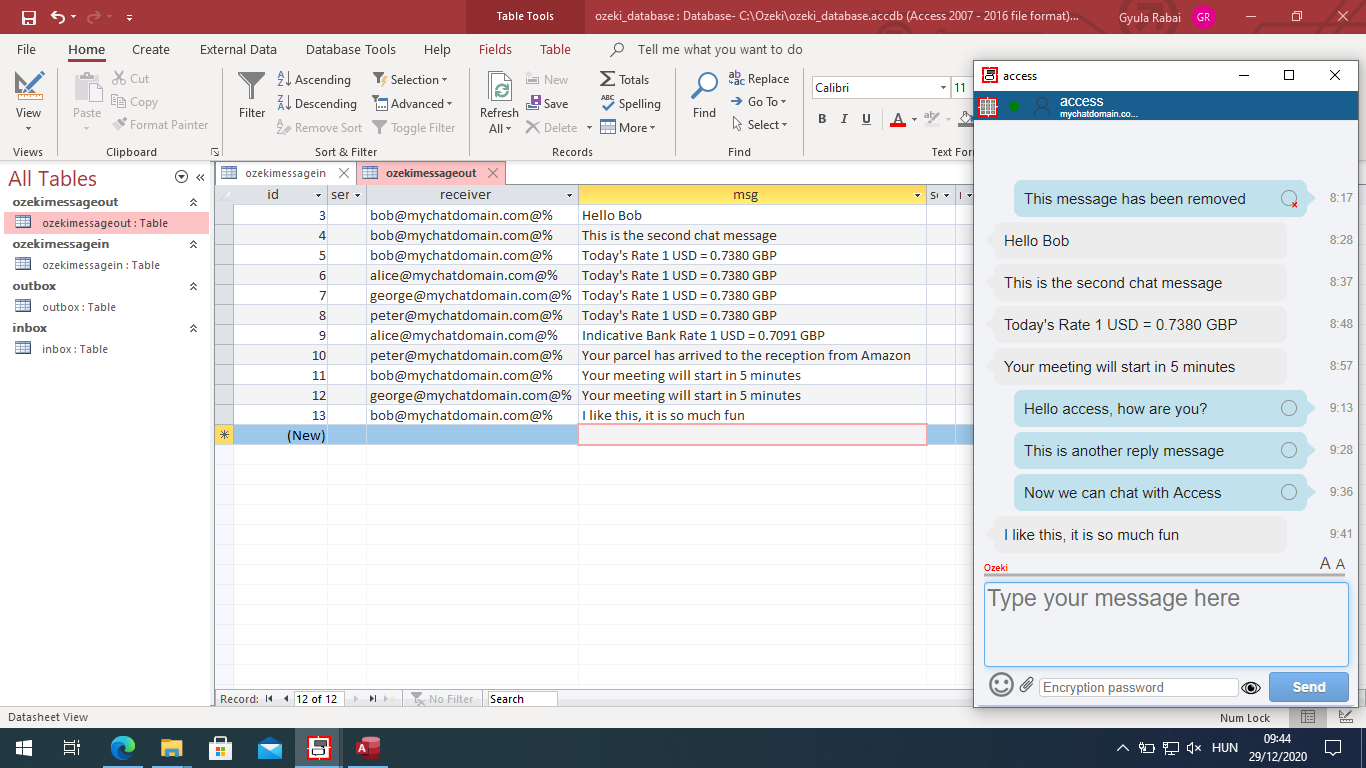Click Refresh All icon in Records
1366x768 pixels.
coord(499,88)
